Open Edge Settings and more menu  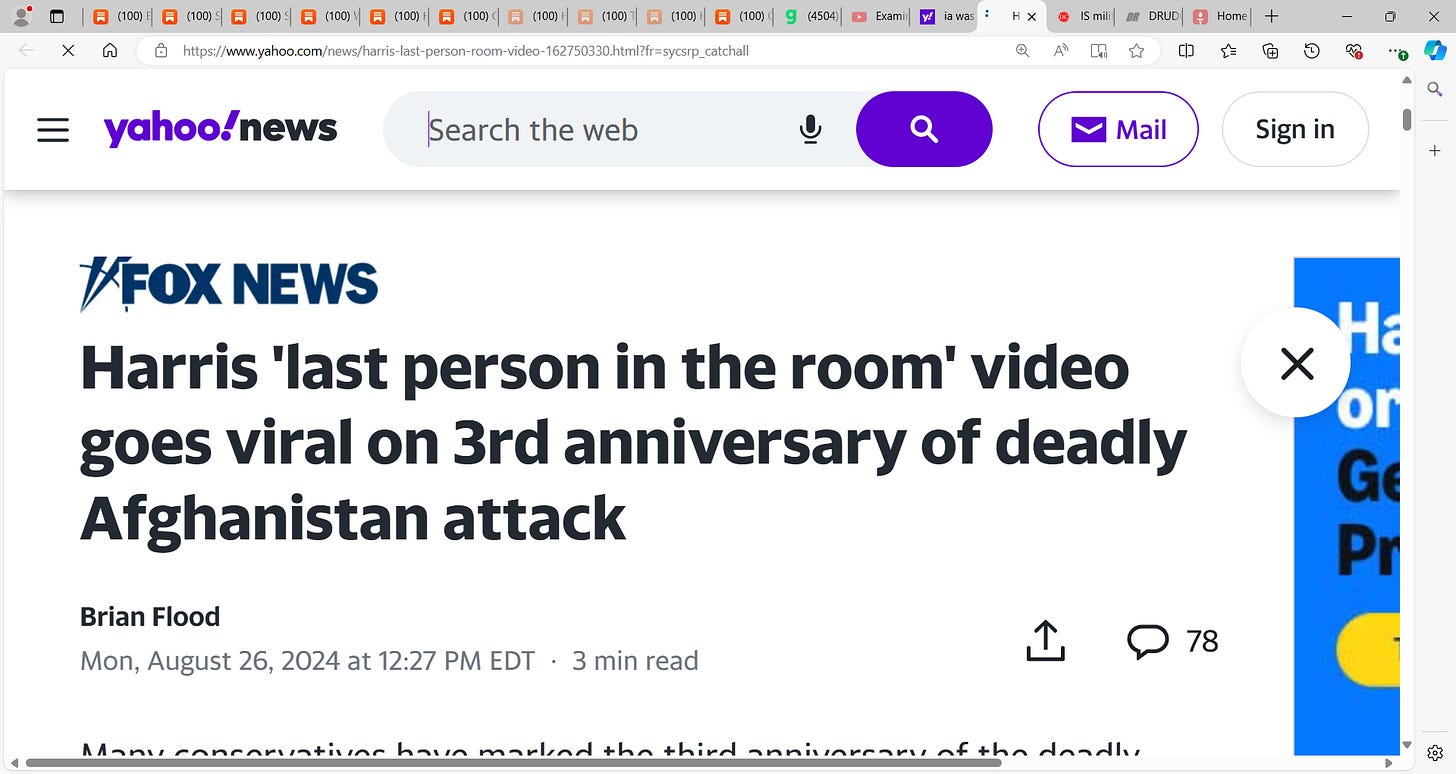click(x=1396, y=50)
